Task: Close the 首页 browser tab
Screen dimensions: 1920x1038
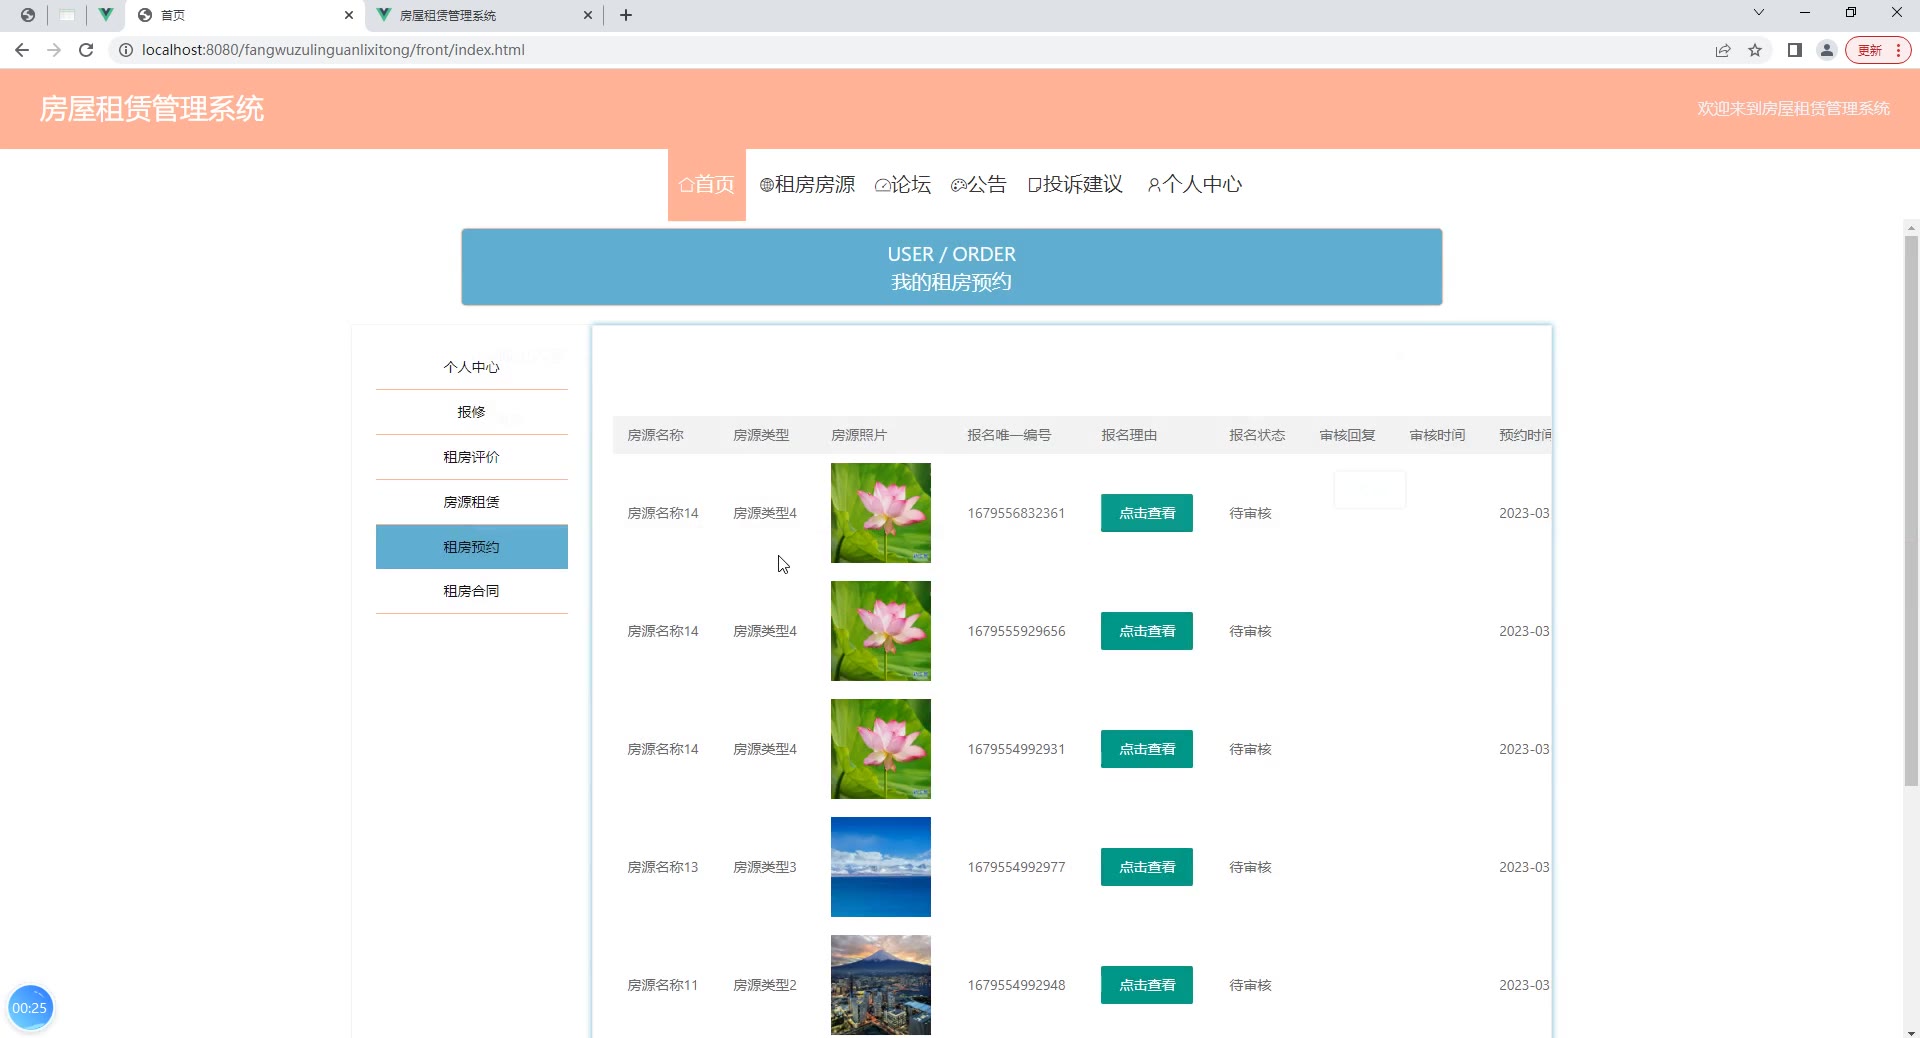Action: pos(349,15)
